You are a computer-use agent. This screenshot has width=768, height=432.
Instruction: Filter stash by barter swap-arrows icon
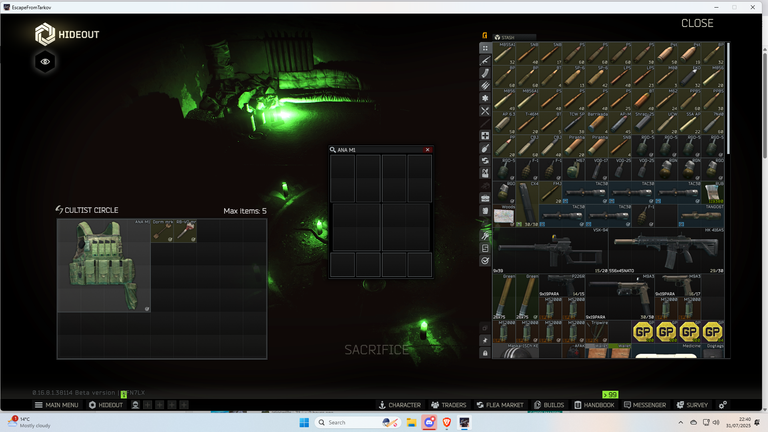tap(485, 161)
